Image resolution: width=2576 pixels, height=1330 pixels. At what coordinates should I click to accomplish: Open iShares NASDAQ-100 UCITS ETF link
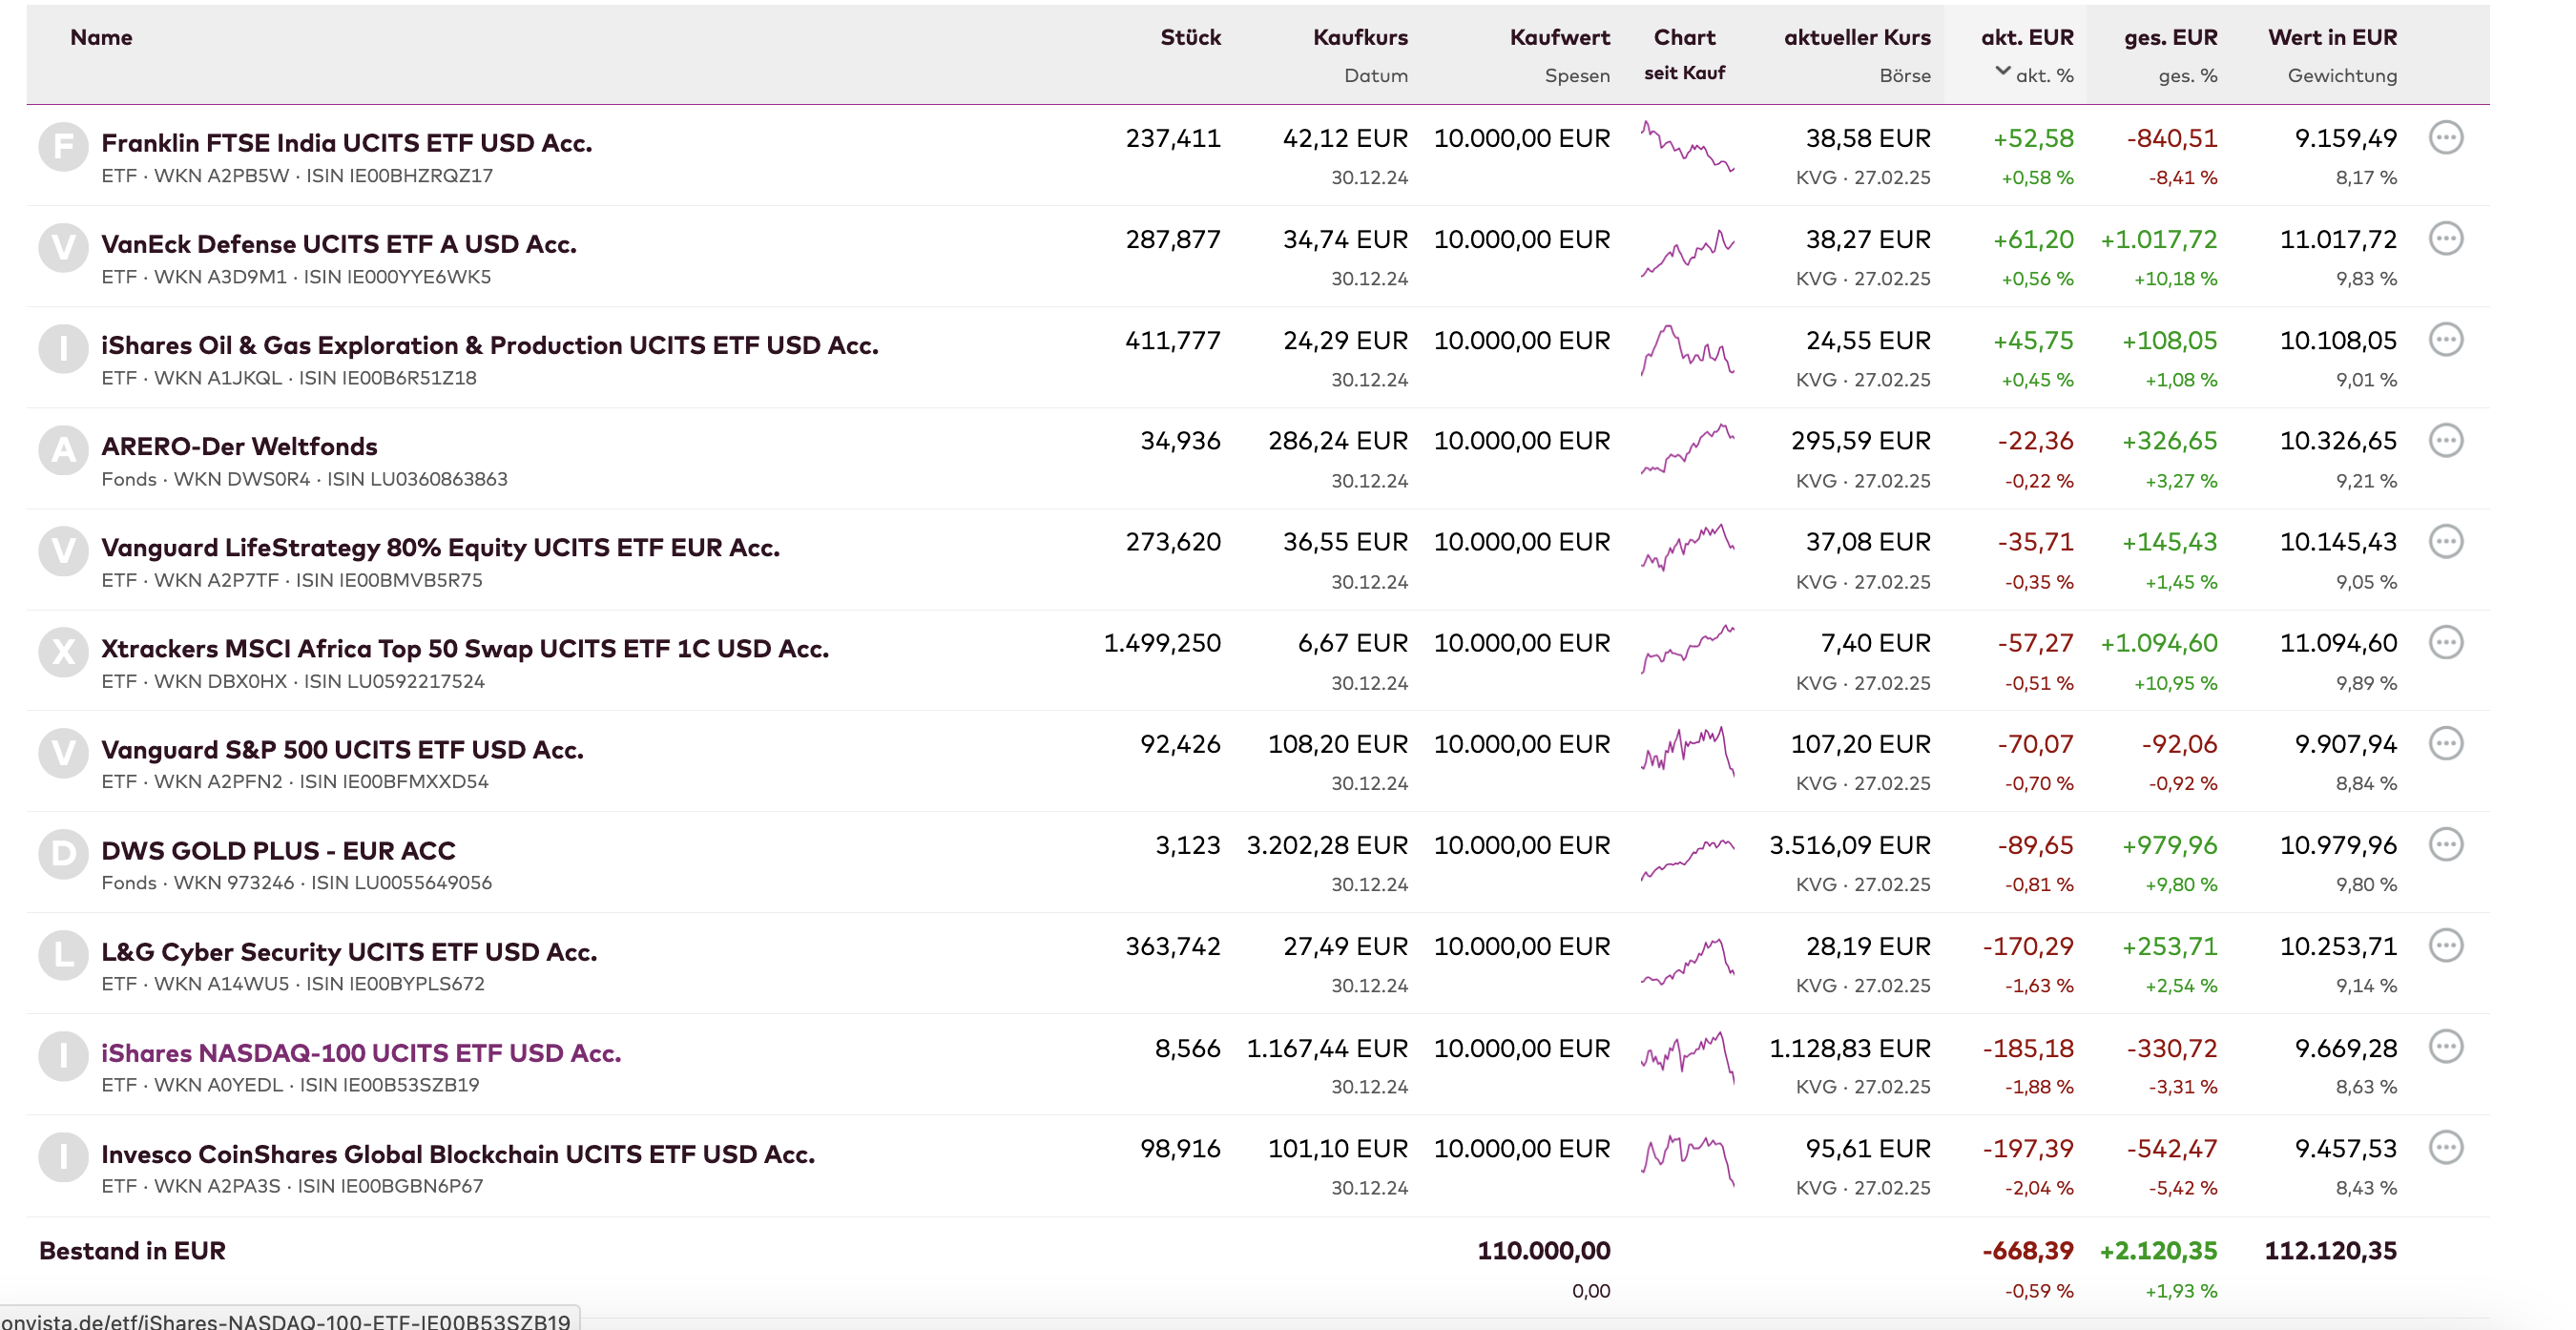(x=361, y=1053)
